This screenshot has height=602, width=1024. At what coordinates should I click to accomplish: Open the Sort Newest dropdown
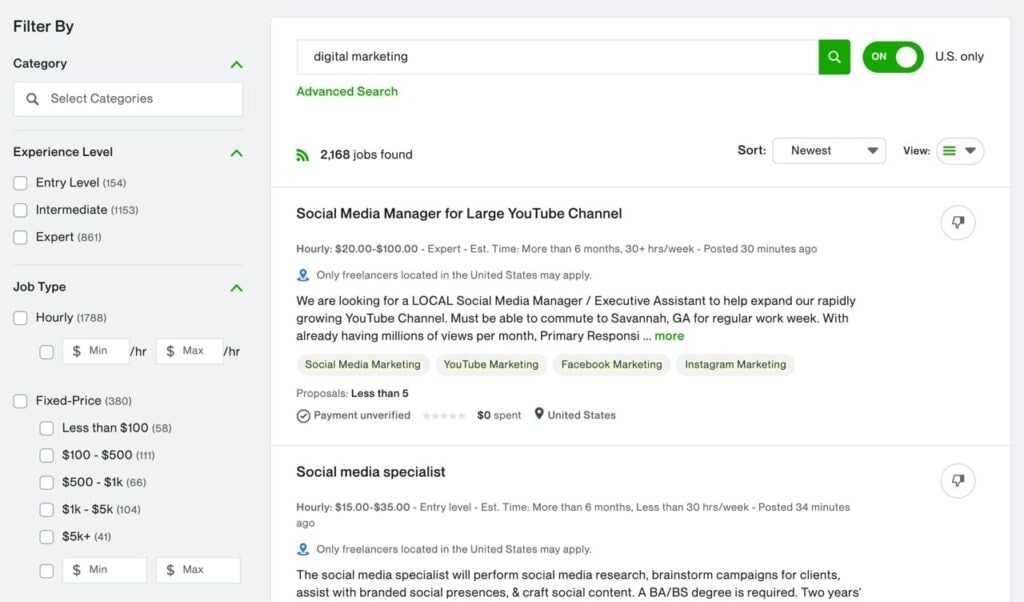(828, 150)
